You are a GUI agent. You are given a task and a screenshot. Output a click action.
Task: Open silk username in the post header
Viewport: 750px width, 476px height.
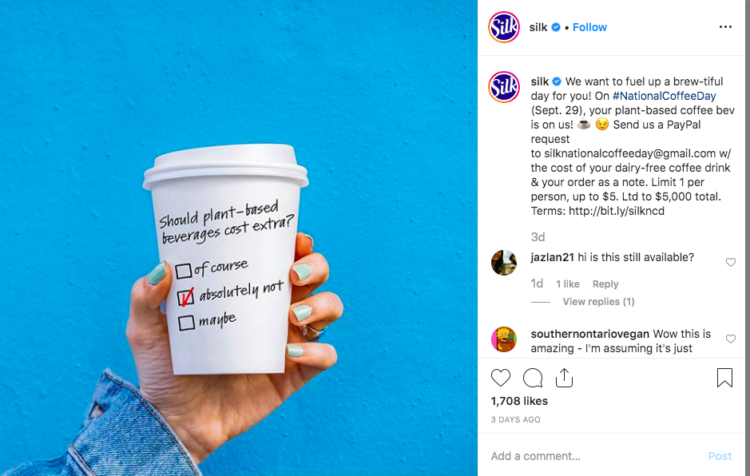coord(538,27)
